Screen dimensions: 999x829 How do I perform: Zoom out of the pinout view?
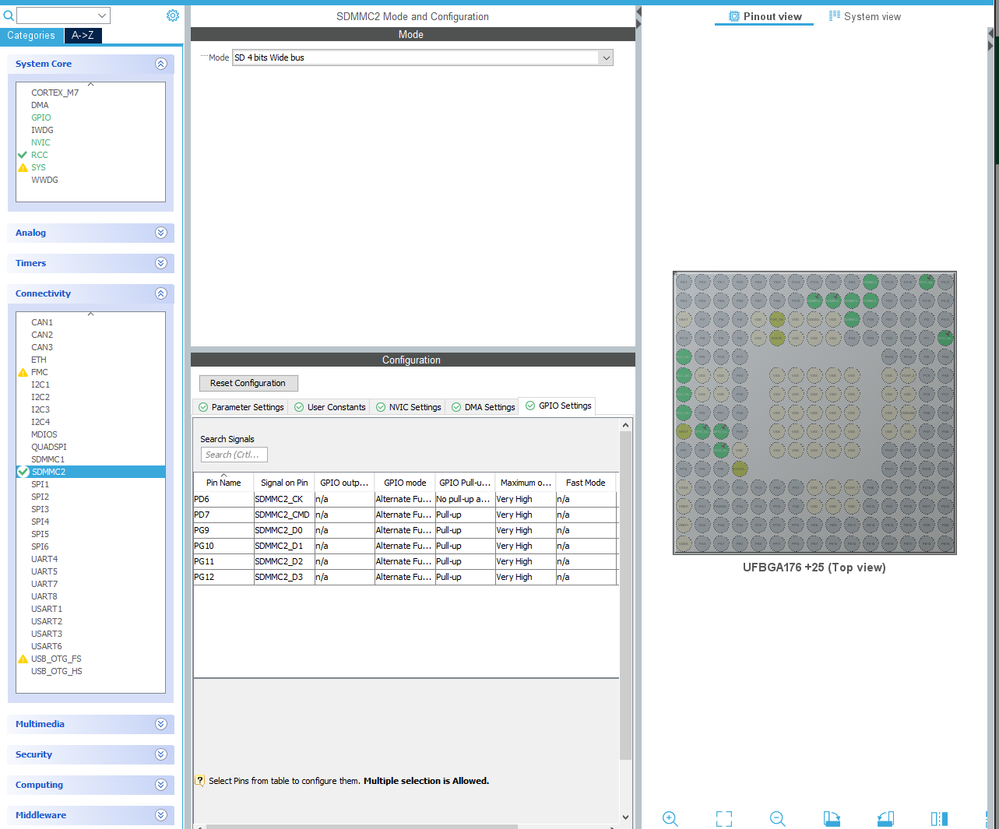[x=777, y=818]
